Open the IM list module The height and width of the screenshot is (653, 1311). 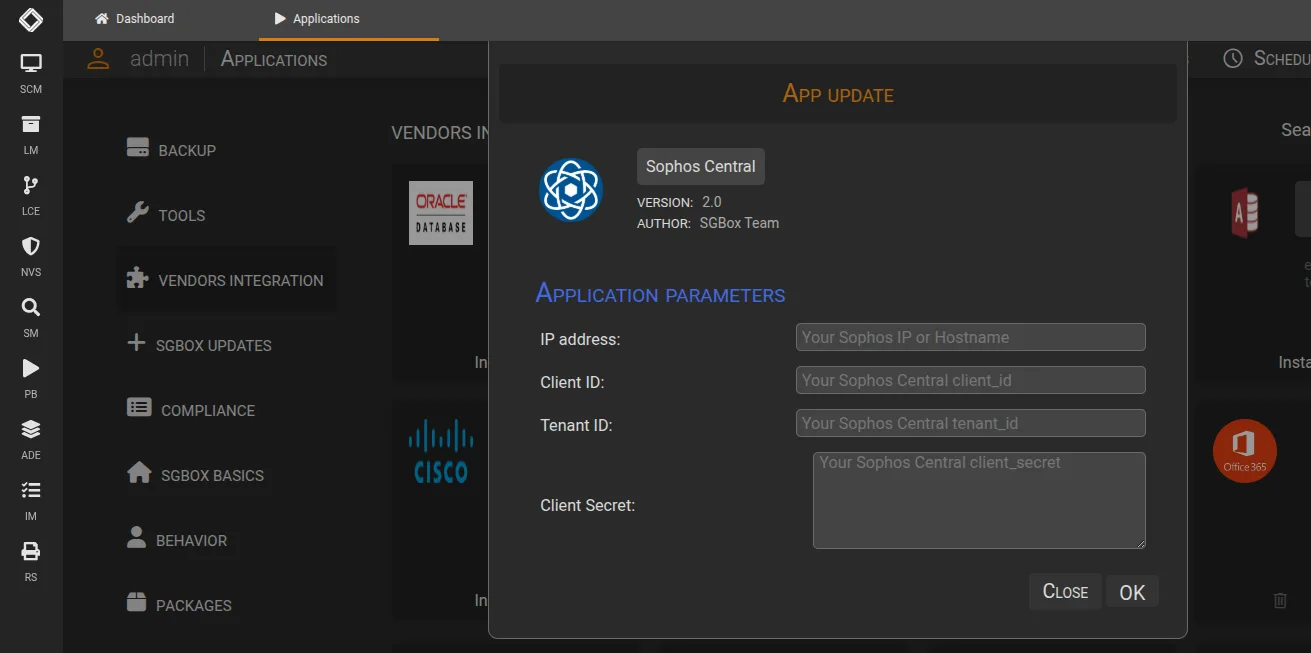pyautogui.click(x=30, y=491)
